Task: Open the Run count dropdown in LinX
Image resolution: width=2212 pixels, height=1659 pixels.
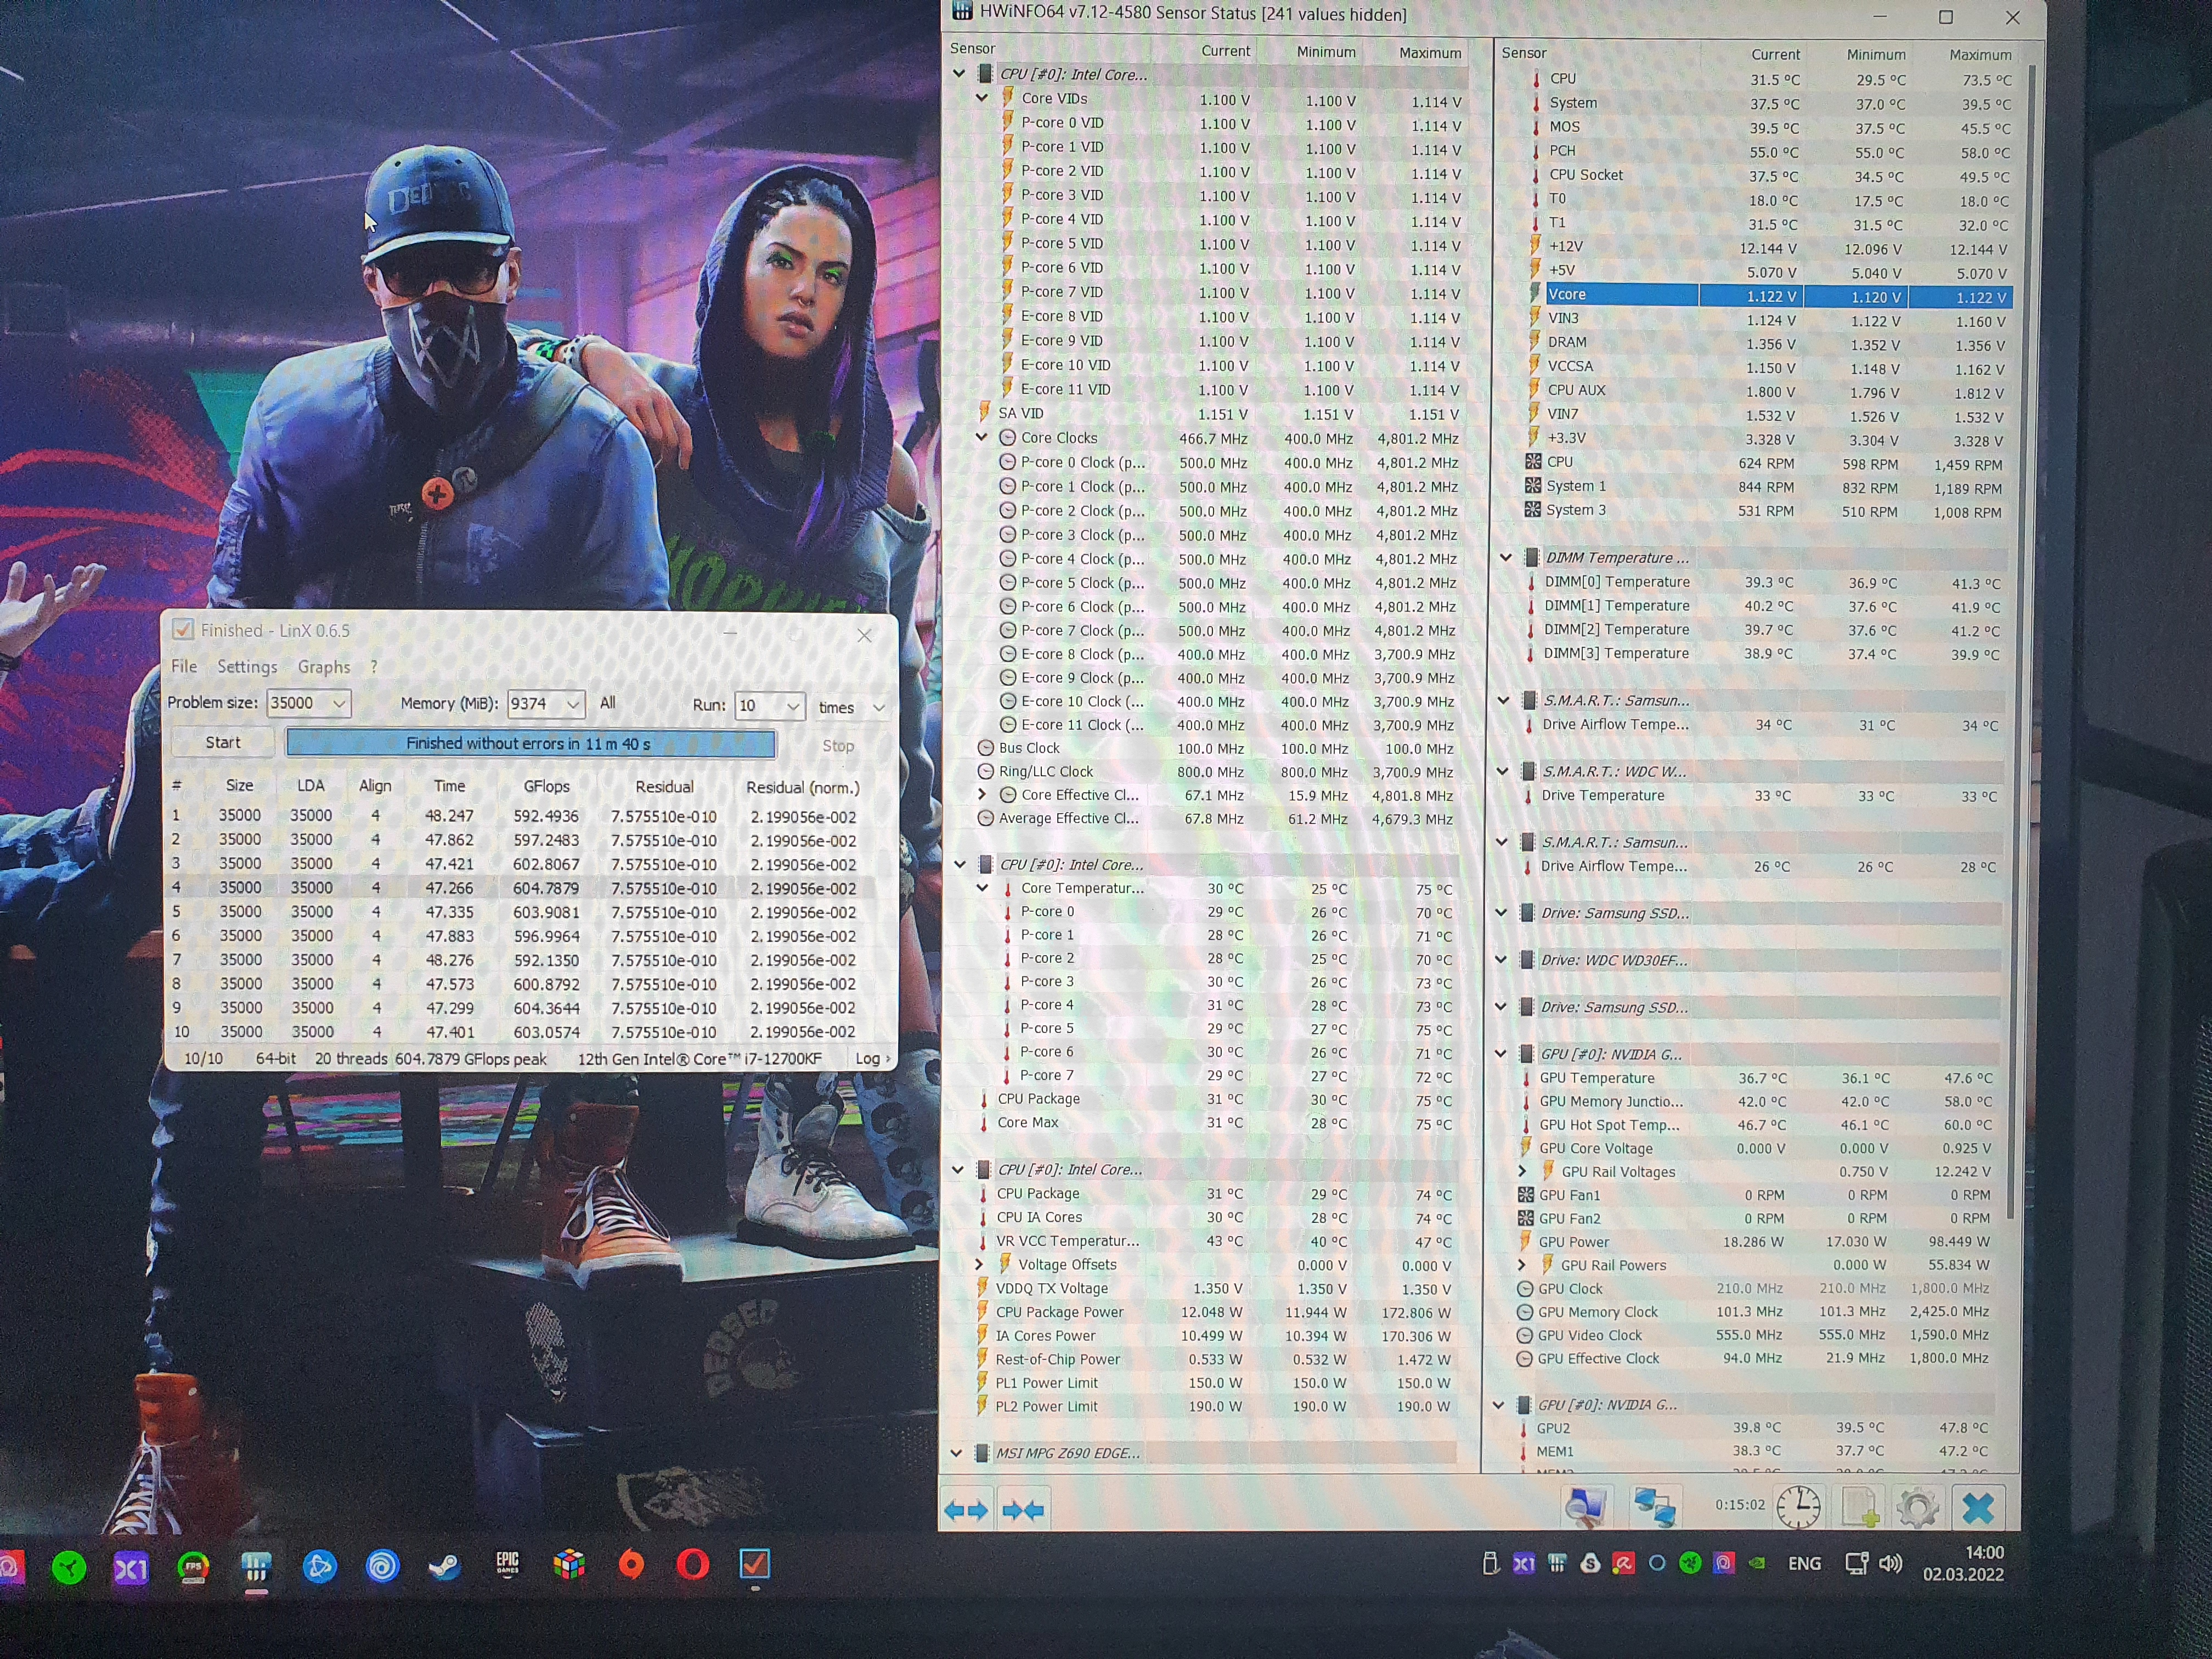Action: (792, 706)
